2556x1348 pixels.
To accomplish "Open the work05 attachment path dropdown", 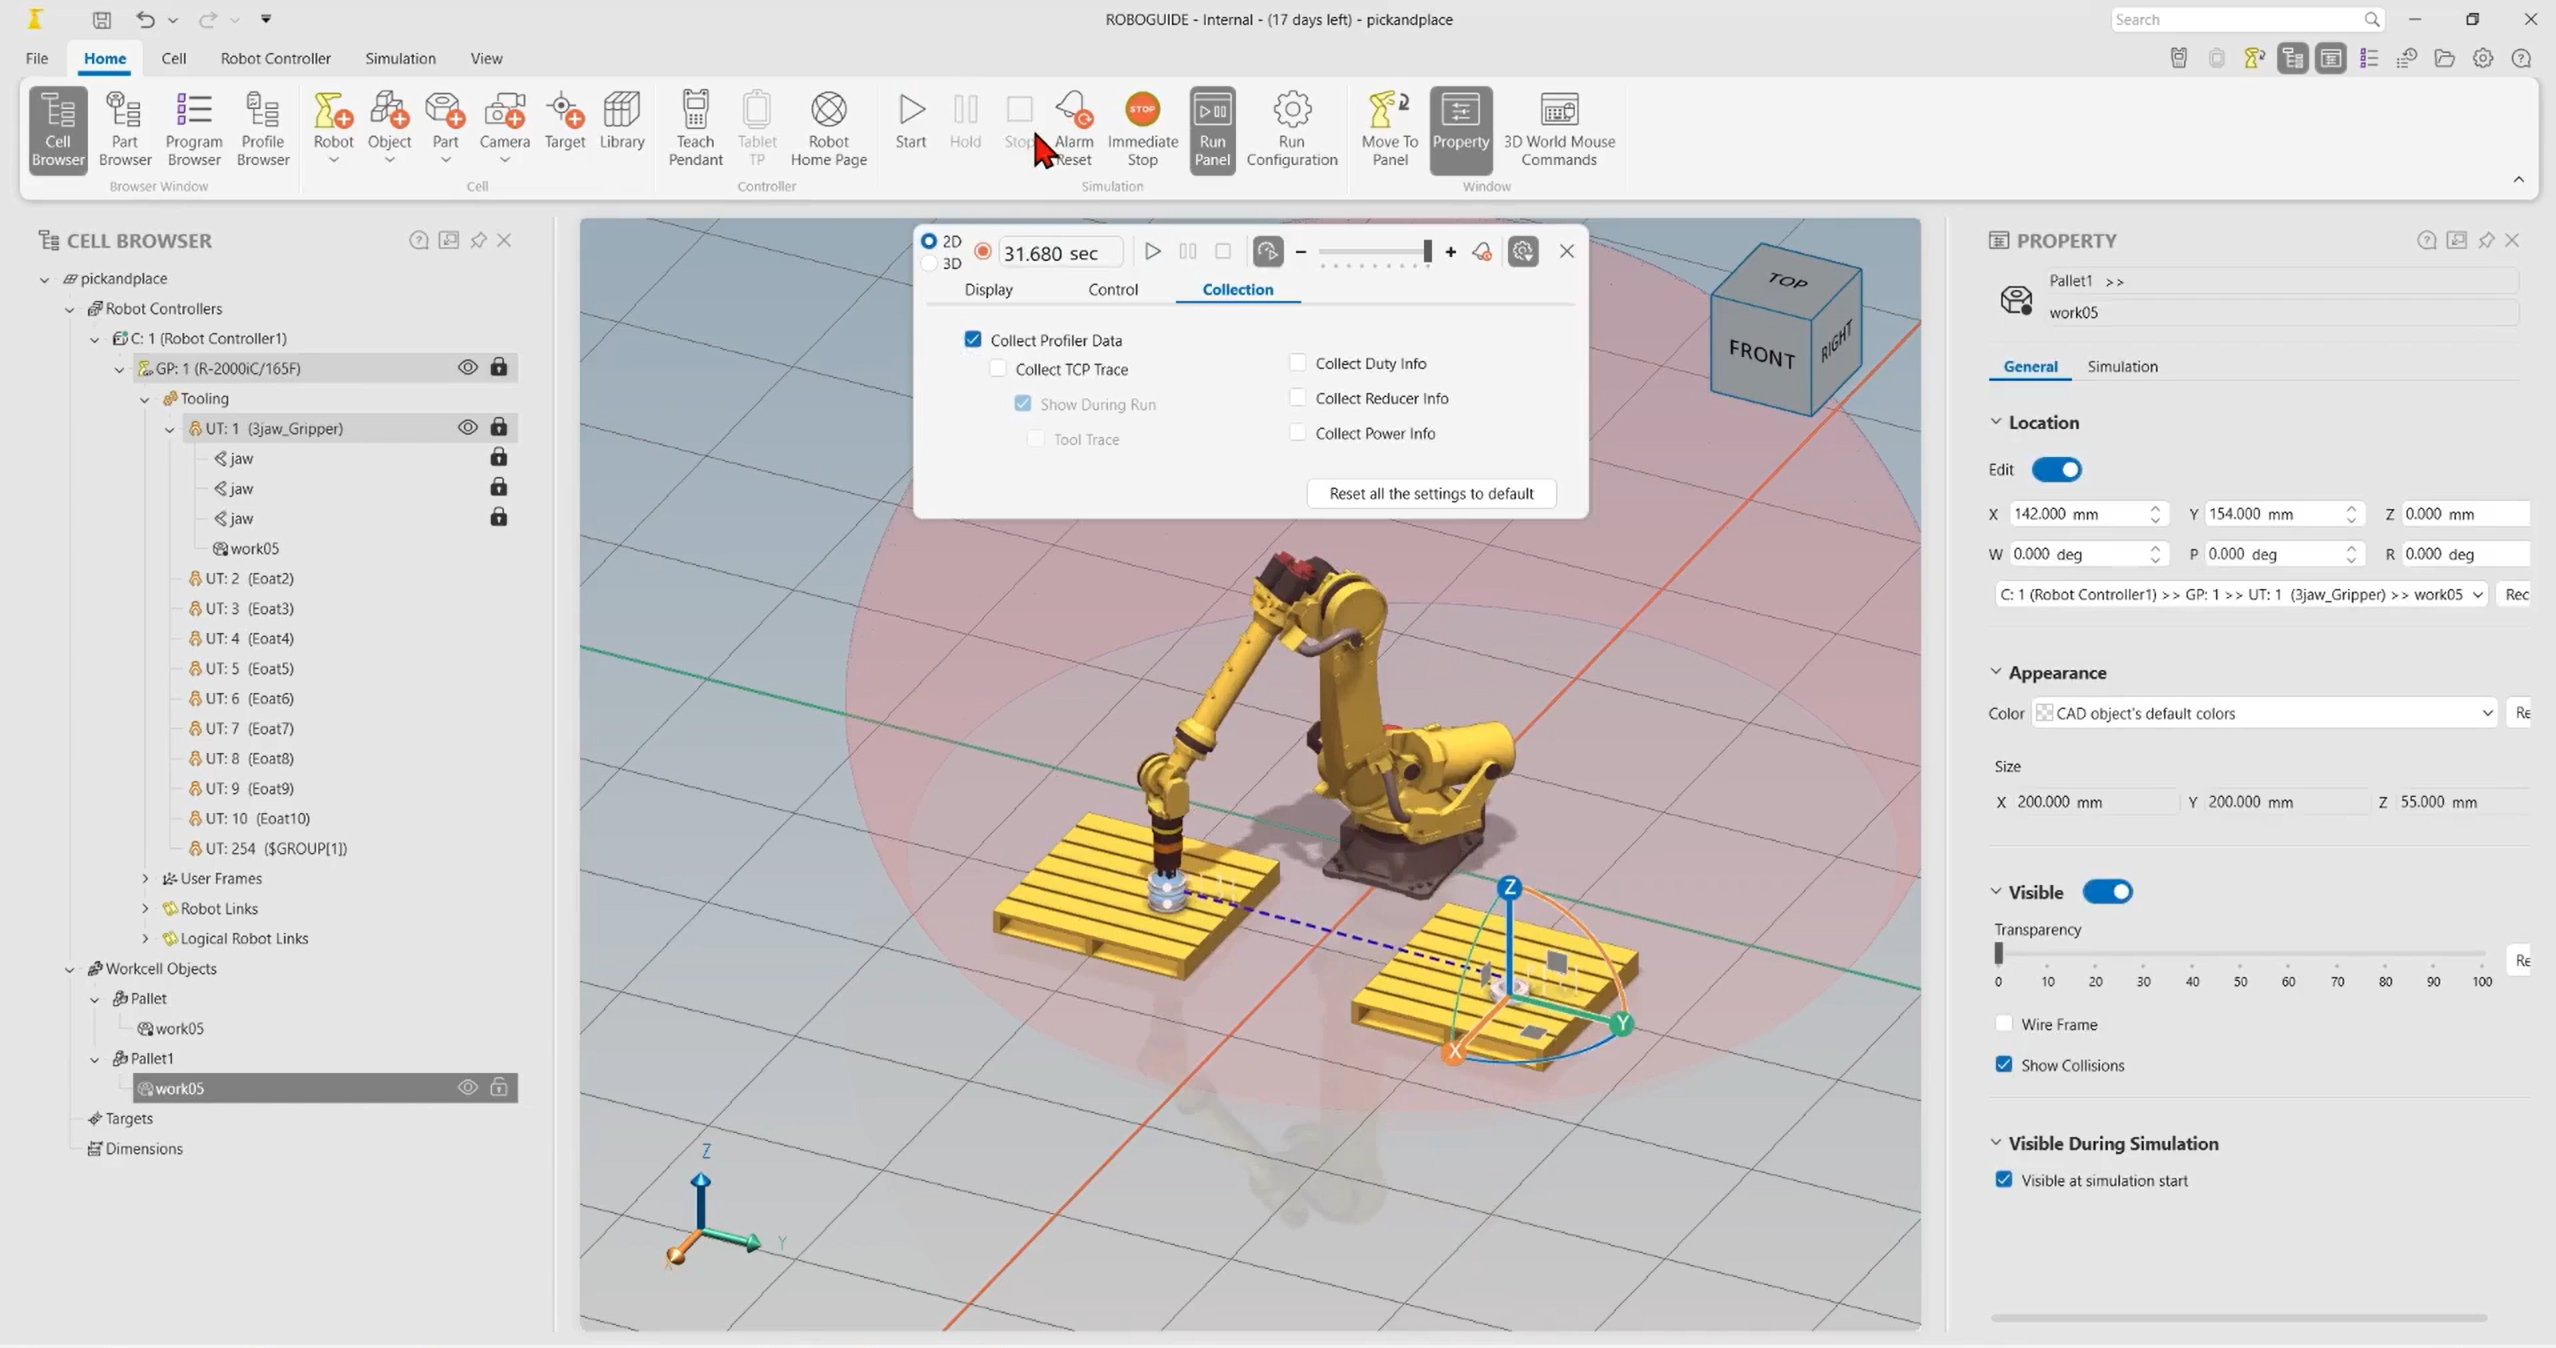I will (2240, 594).
